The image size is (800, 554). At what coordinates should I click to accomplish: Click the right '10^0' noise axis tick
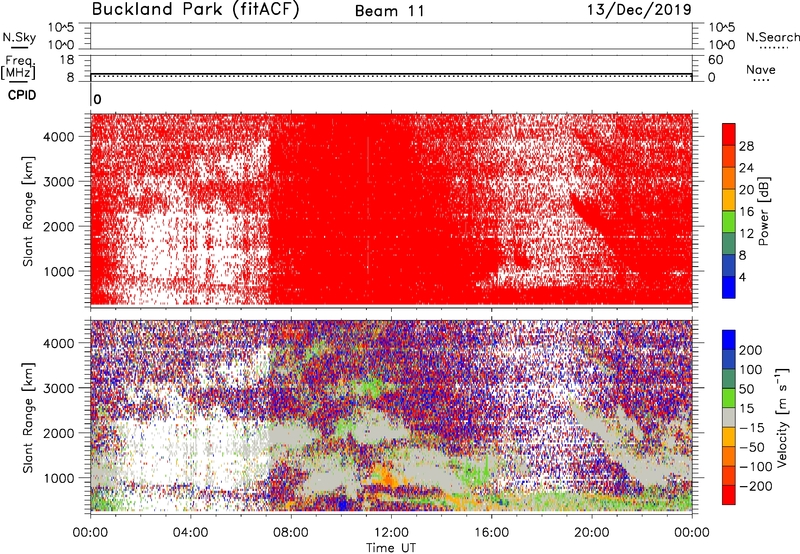point(722,45)
